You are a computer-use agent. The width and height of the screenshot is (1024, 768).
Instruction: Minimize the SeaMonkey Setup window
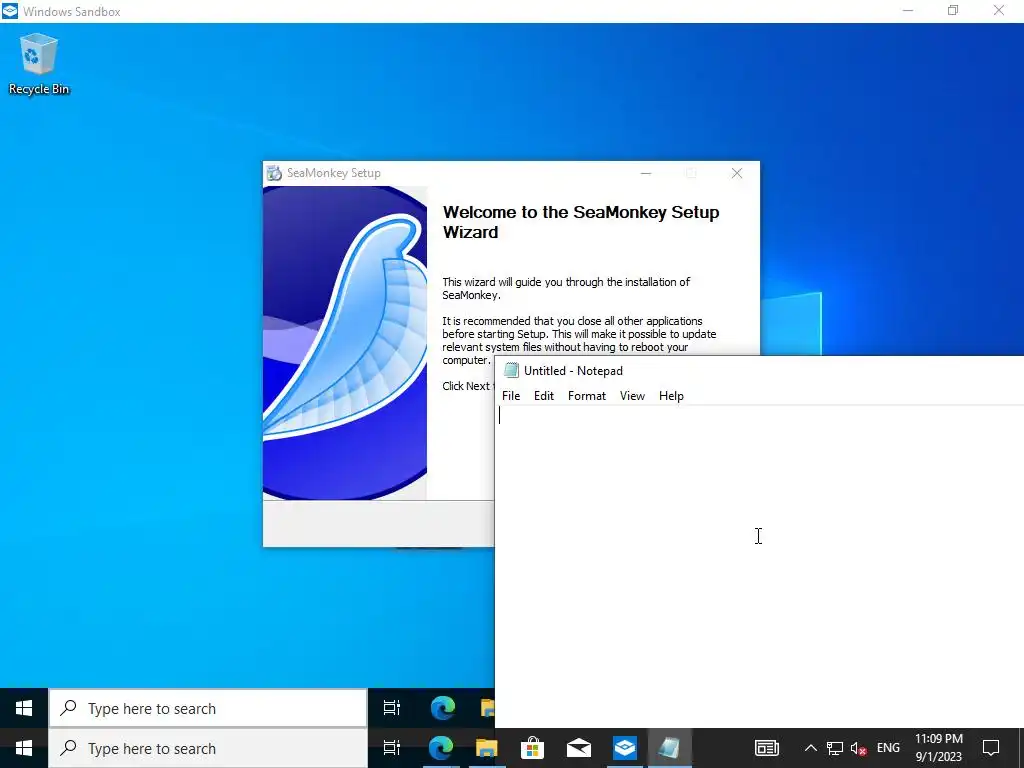pyautogui.click(x=646, y=173)
